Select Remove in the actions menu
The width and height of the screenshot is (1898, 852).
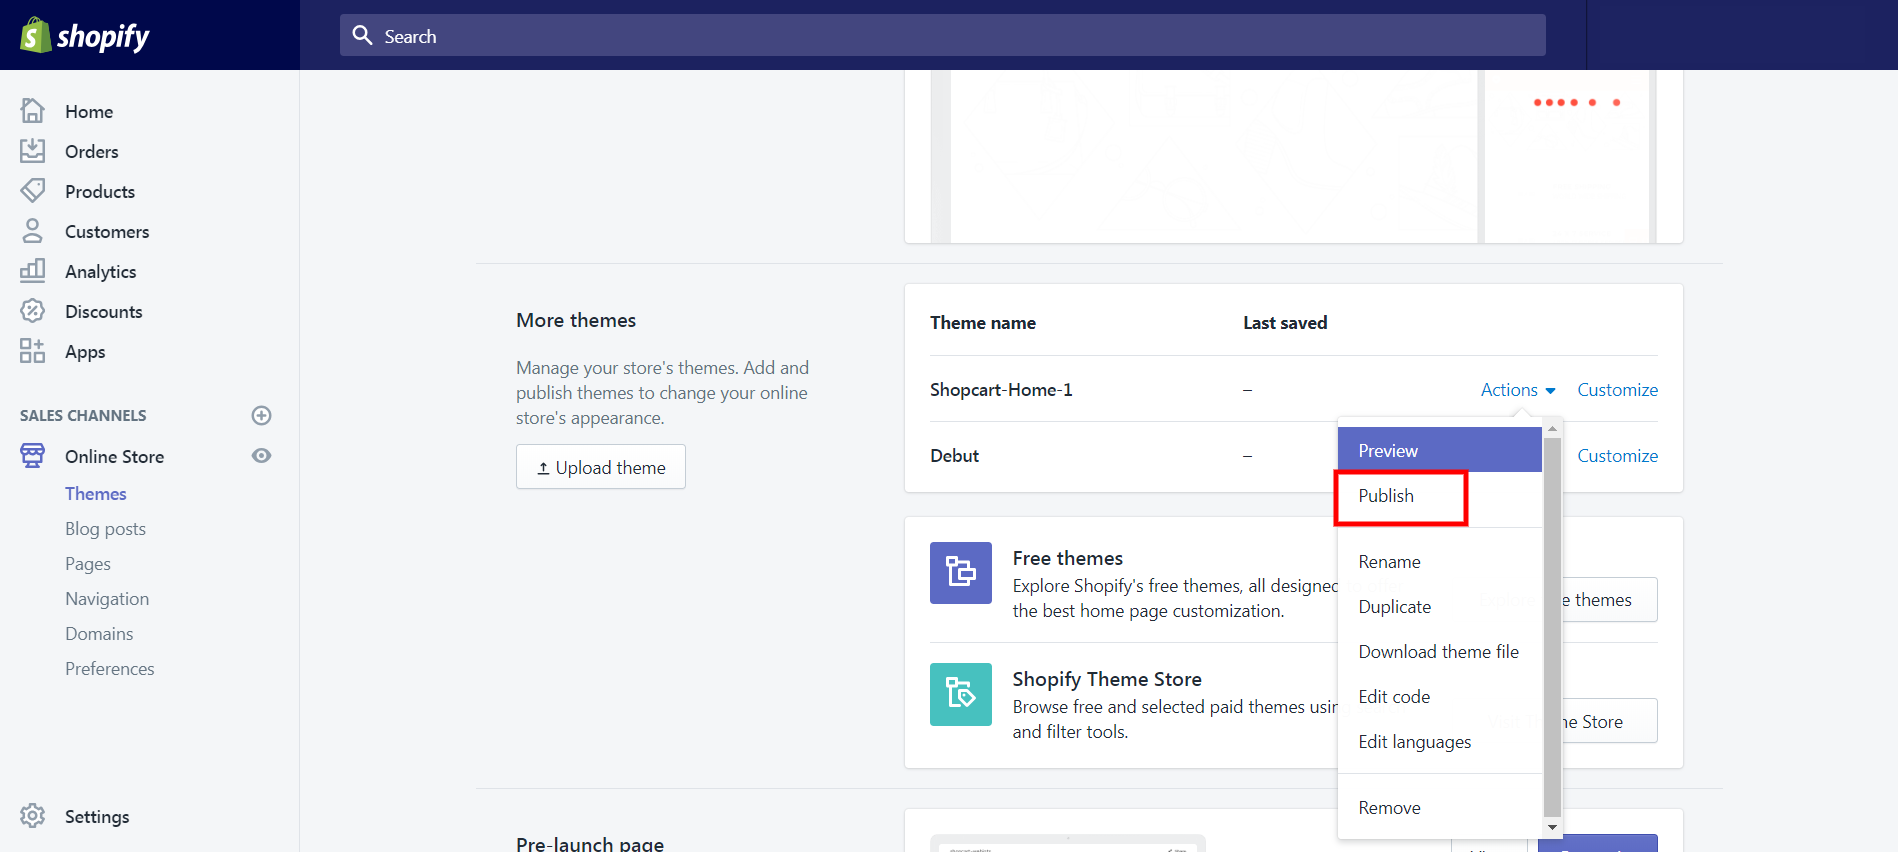pyautogui.click(x=1389, y=808)
